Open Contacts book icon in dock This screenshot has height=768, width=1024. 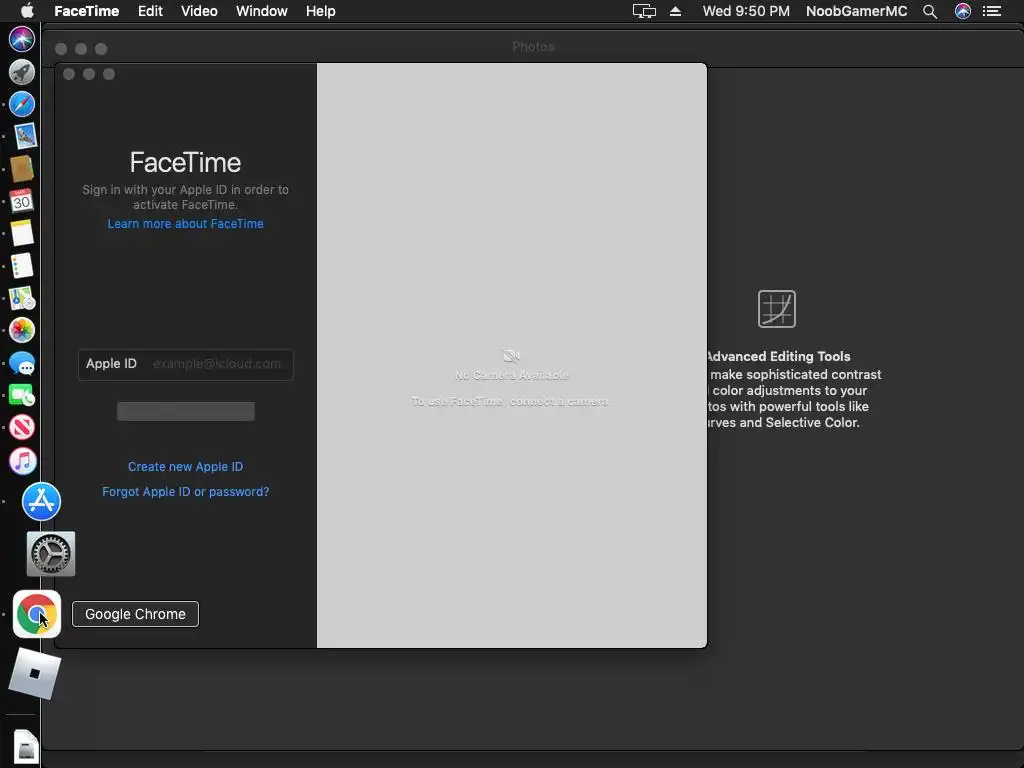[22, 168]
